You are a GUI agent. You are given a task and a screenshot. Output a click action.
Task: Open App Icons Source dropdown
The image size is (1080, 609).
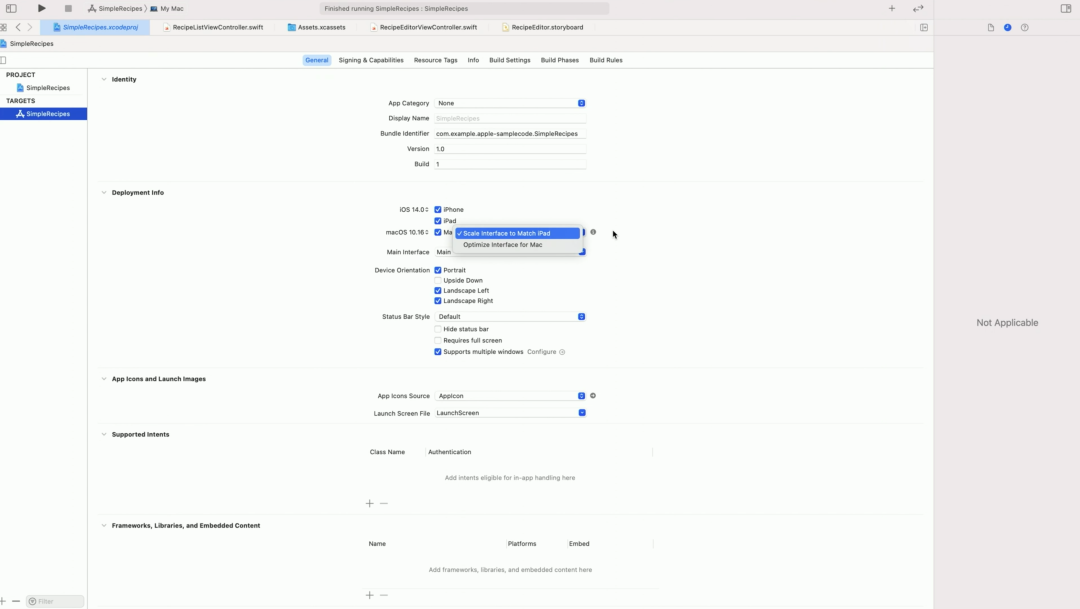tap(510, 396)
